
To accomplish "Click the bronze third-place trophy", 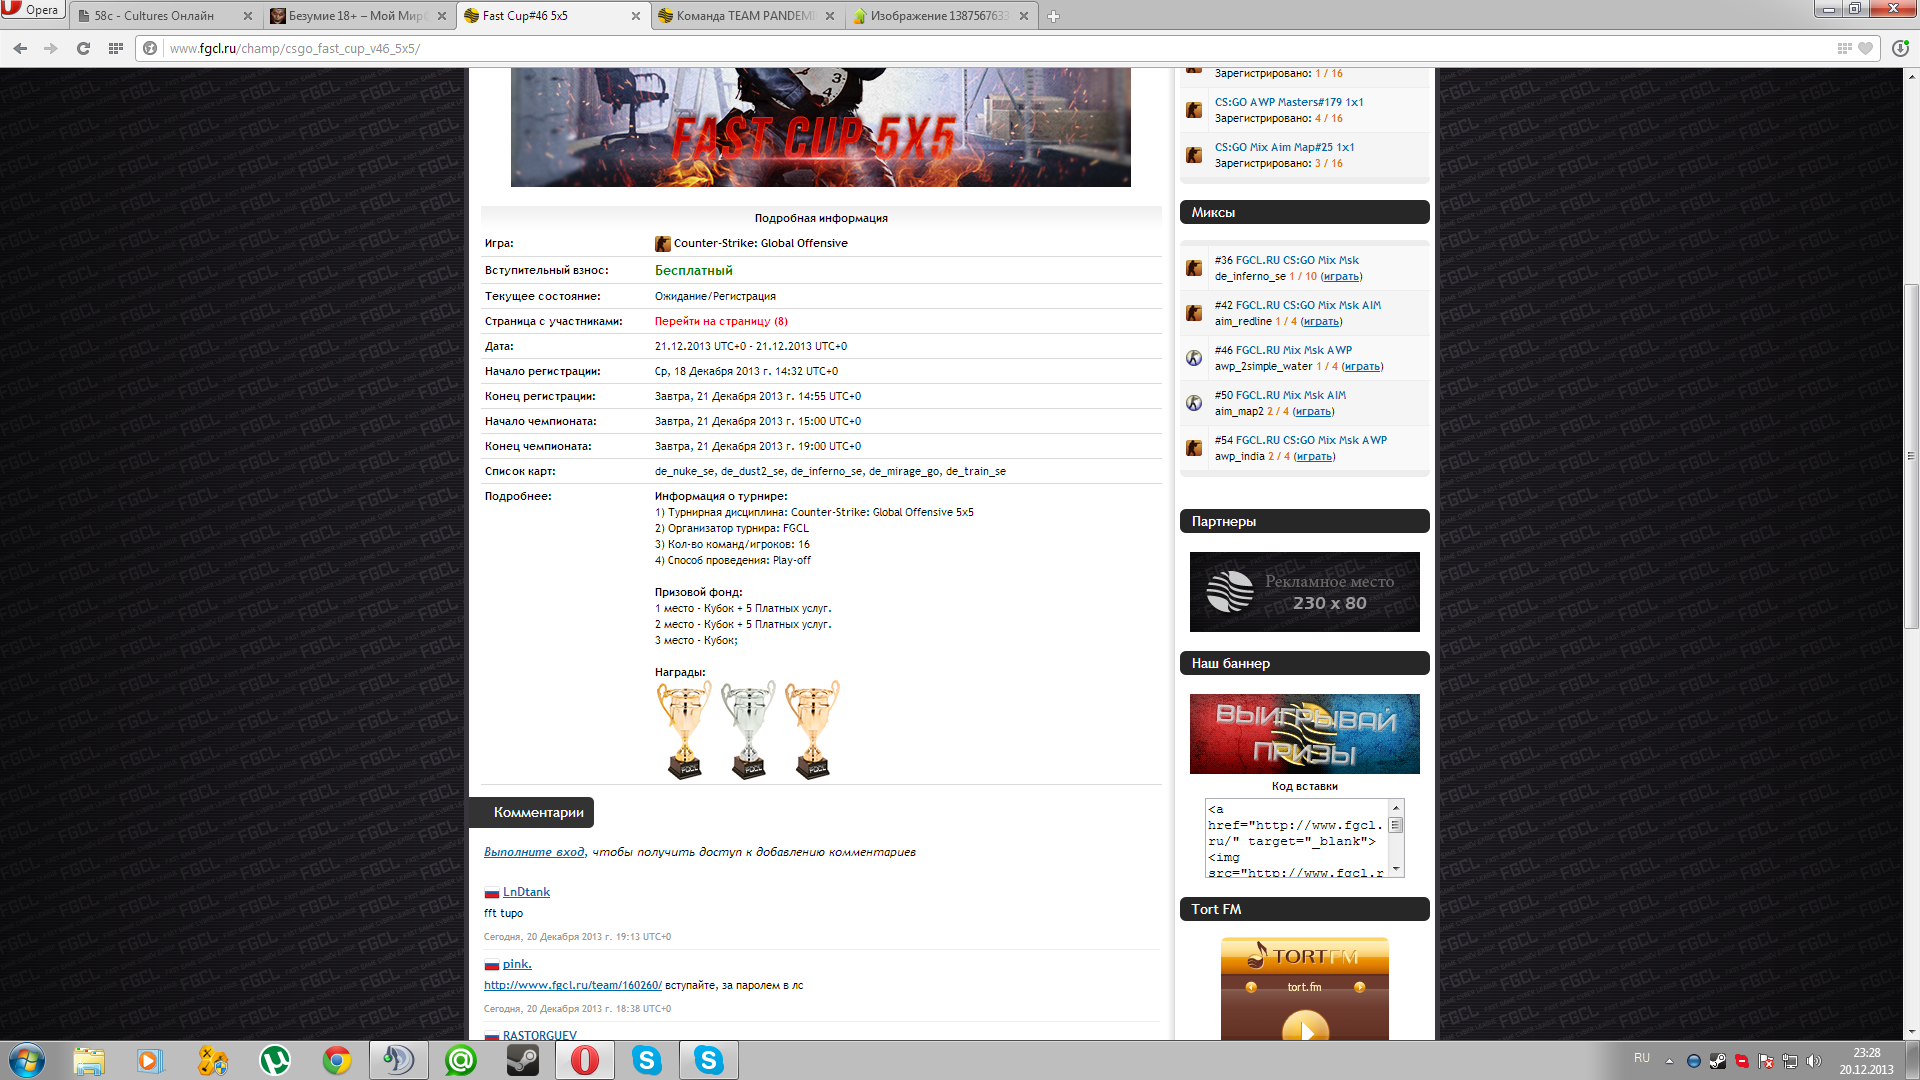I will [x=812, y=730].
